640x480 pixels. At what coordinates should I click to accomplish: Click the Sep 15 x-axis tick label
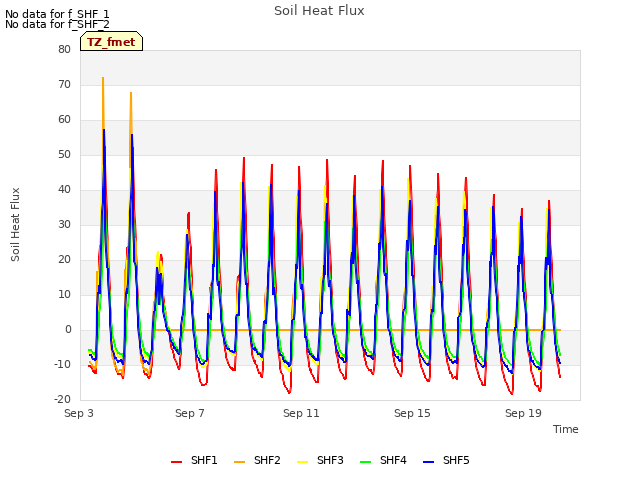click(x=412, y=413)
